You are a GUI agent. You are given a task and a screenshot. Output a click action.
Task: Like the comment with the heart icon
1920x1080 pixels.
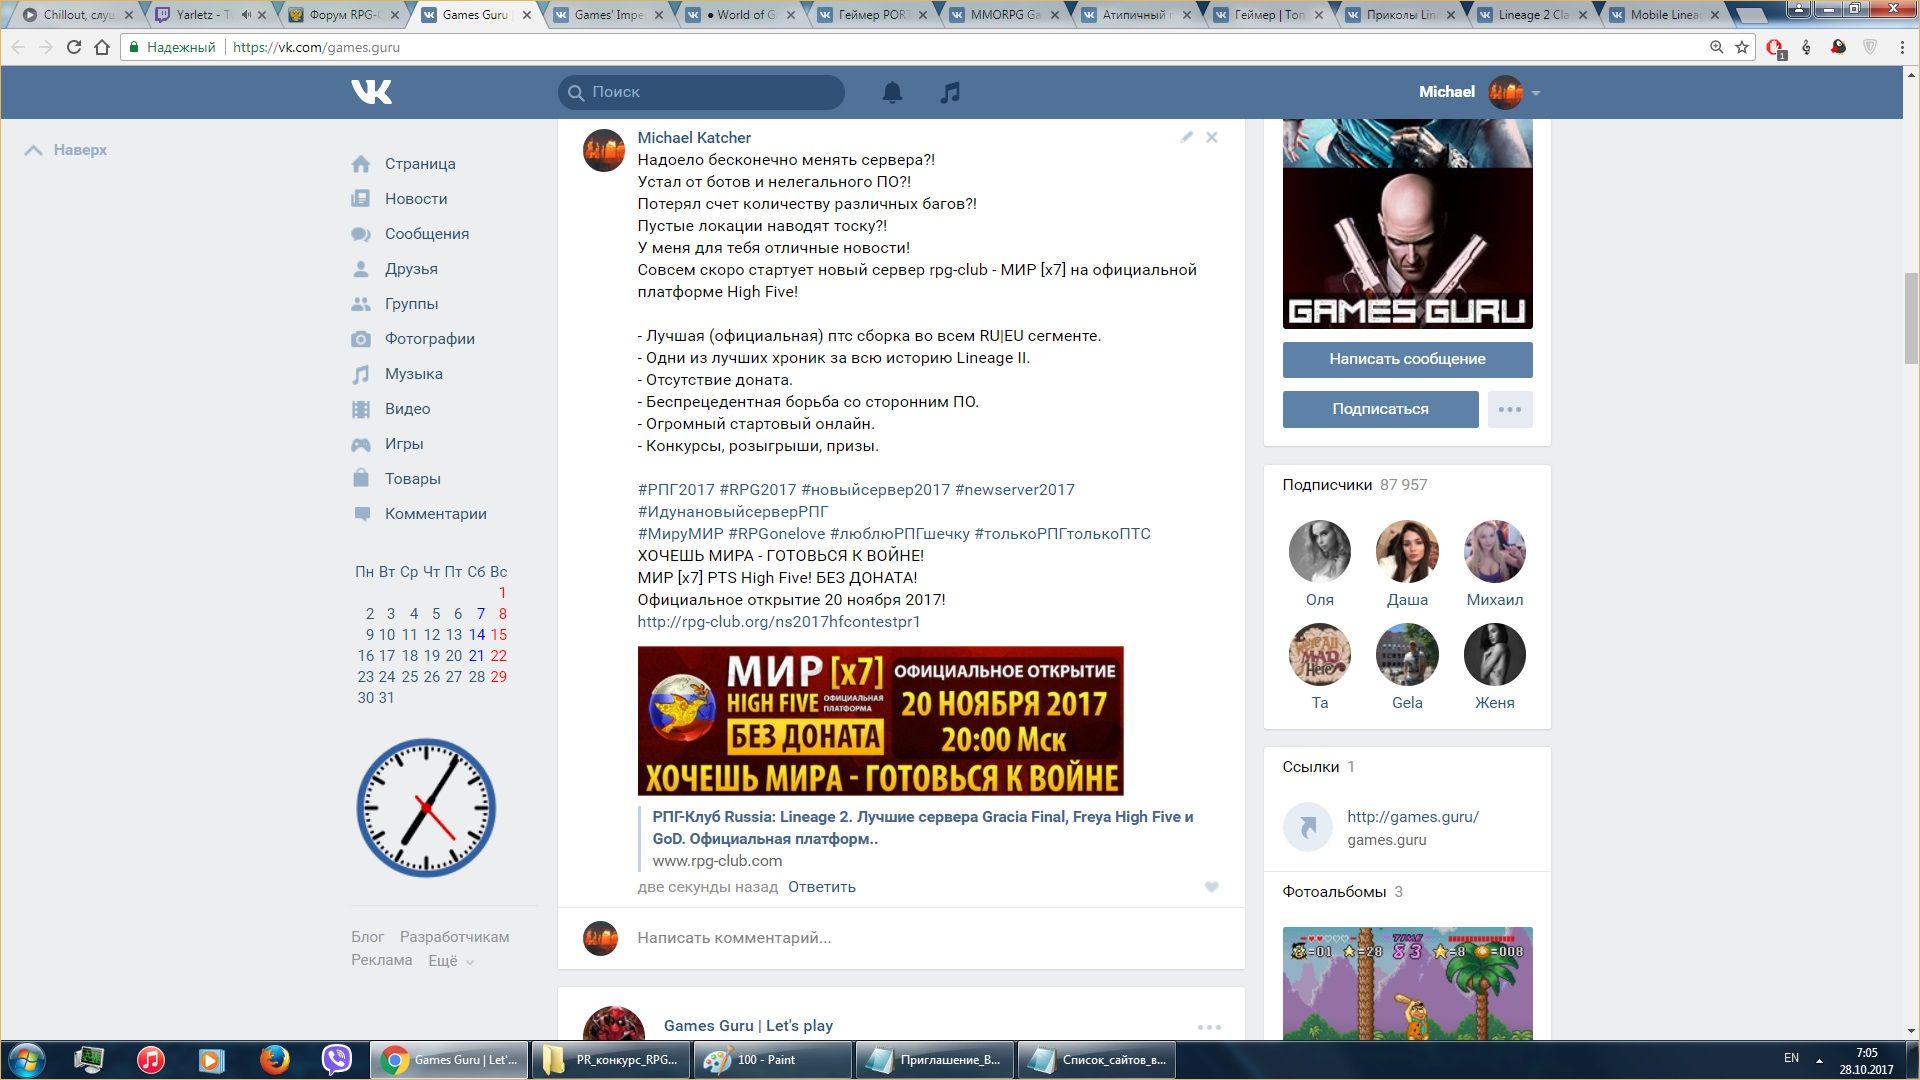click(x=1211, y=887)
